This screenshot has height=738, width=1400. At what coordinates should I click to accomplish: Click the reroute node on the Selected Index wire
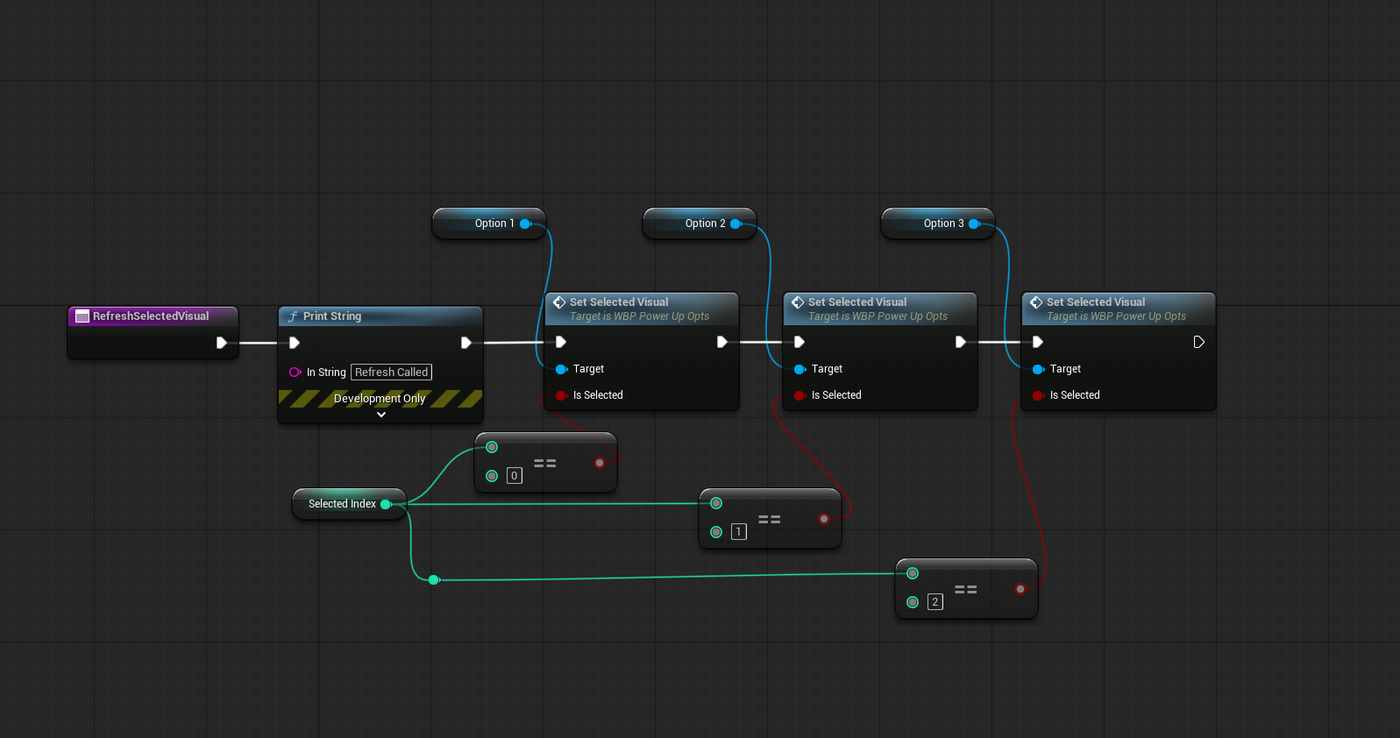pos(433,580)
